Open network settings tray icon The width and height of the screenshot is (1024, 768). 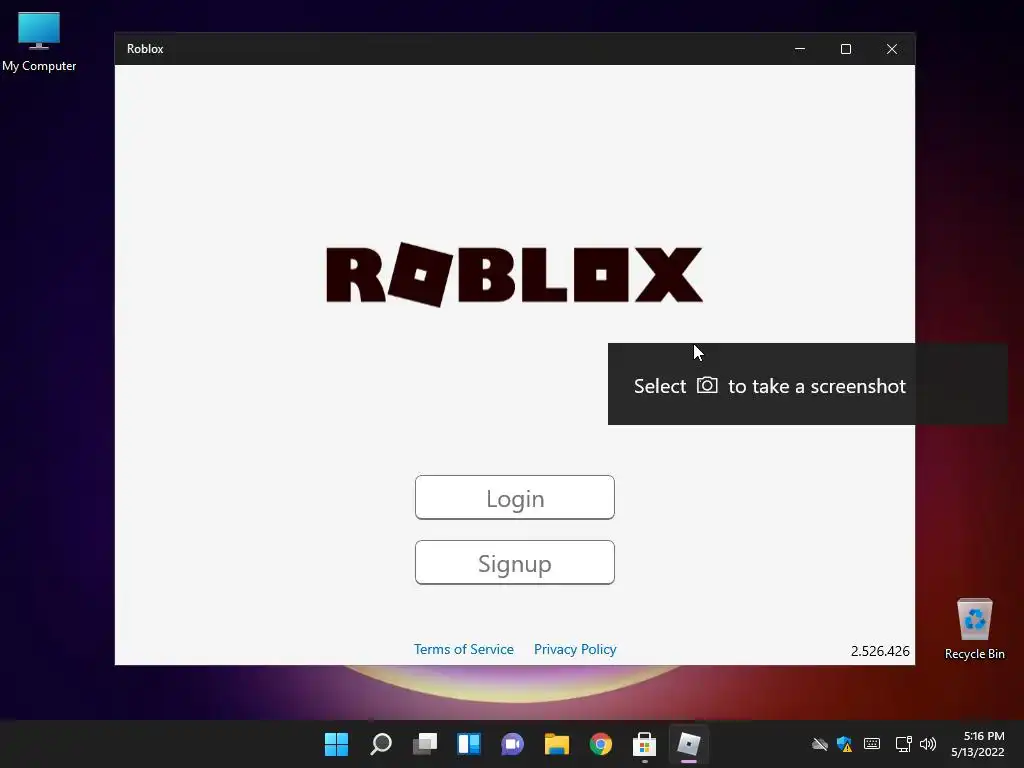pos(904,744)
